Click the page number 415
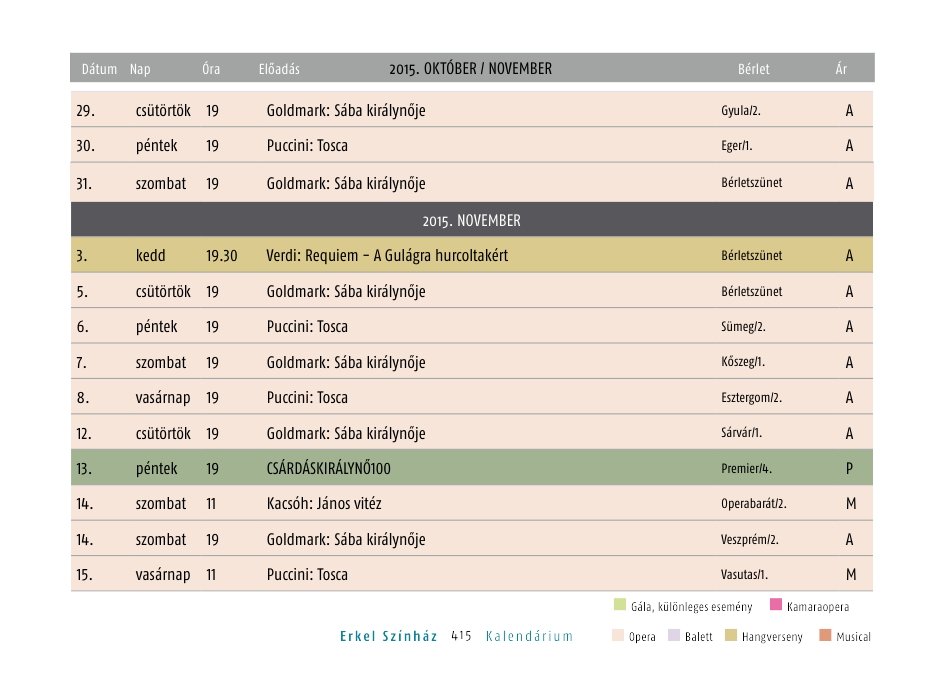This screenshot has height=679, width=944. (461, 636)
